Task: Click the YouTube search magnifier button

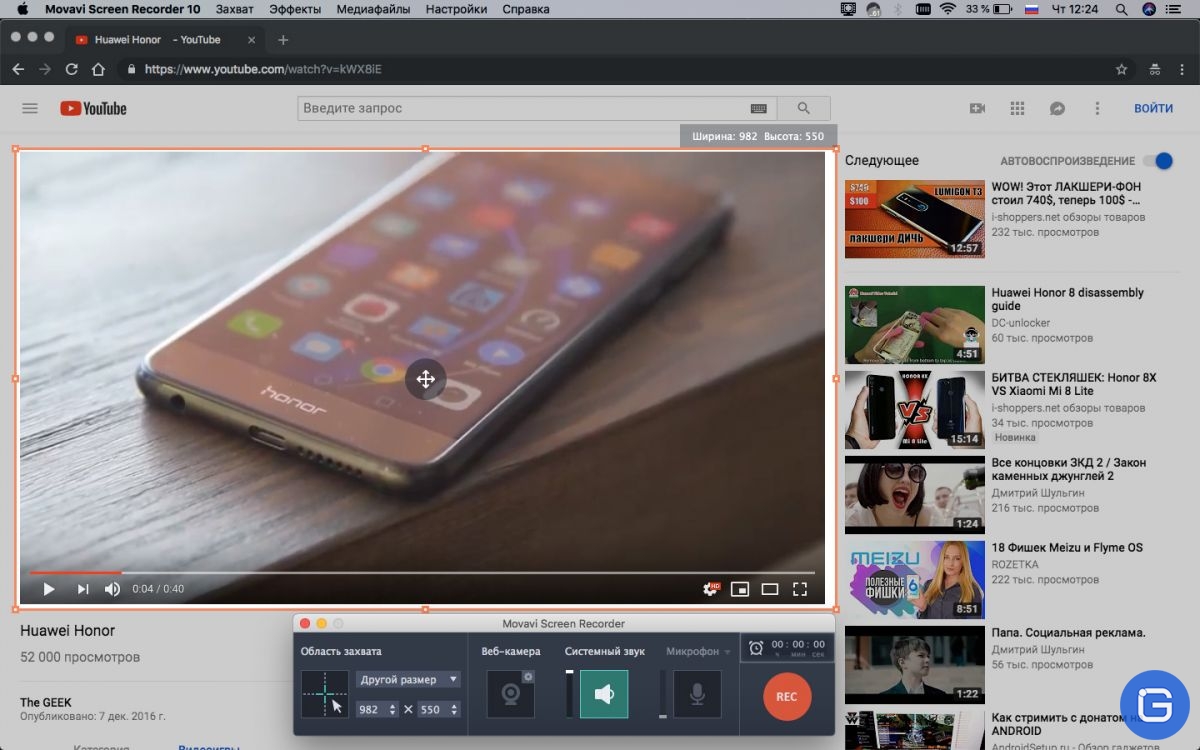Action: tap(803, 108)
